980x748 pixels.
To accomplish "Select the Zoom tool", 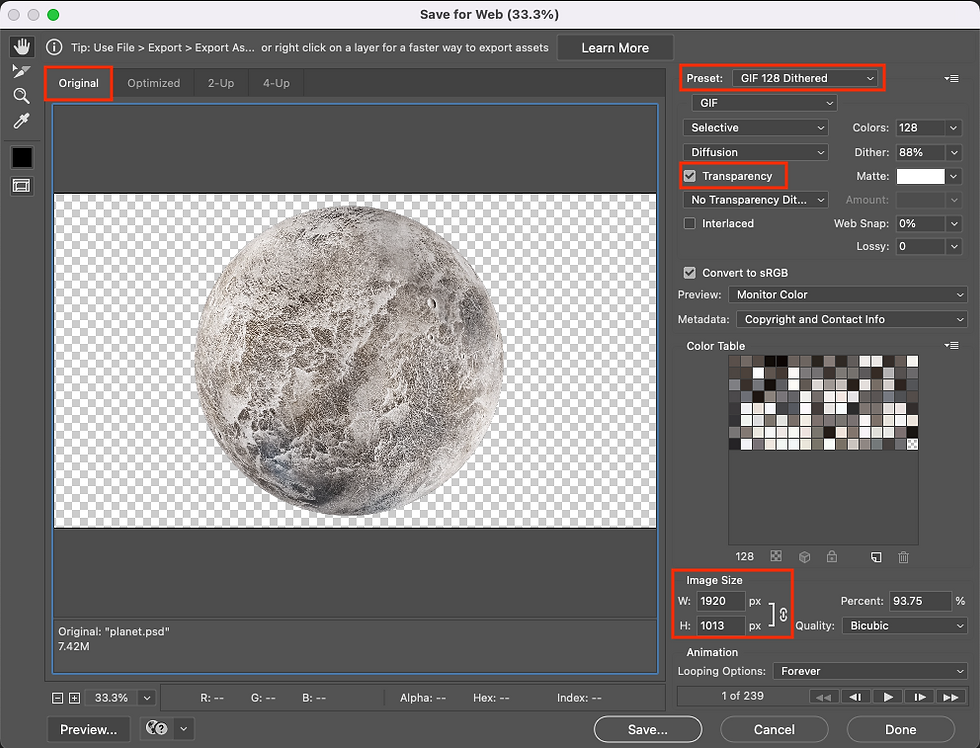I will (x=22, y=96).
